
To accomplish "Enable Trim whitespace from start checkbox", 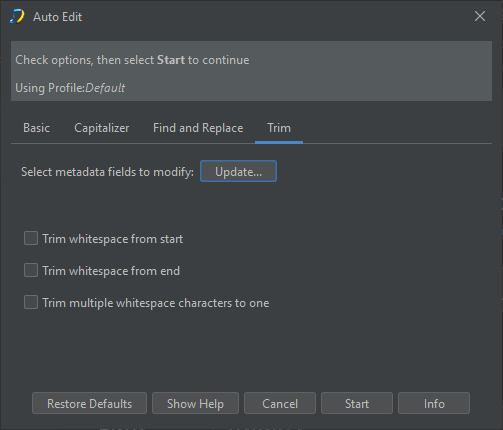I will 31,239.
